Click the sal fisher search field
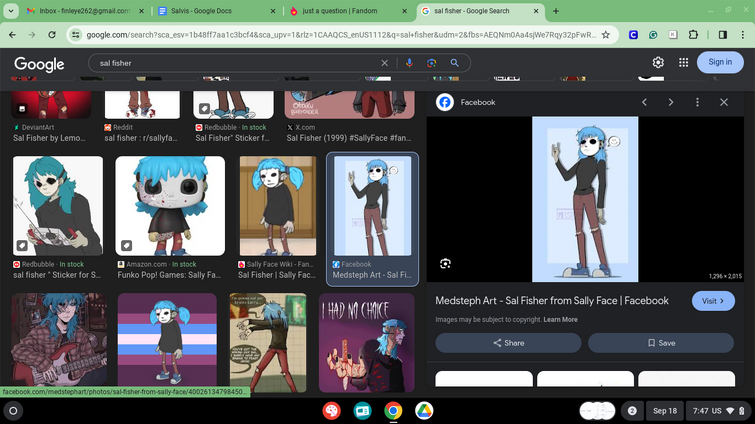 [x=236, y=63]
